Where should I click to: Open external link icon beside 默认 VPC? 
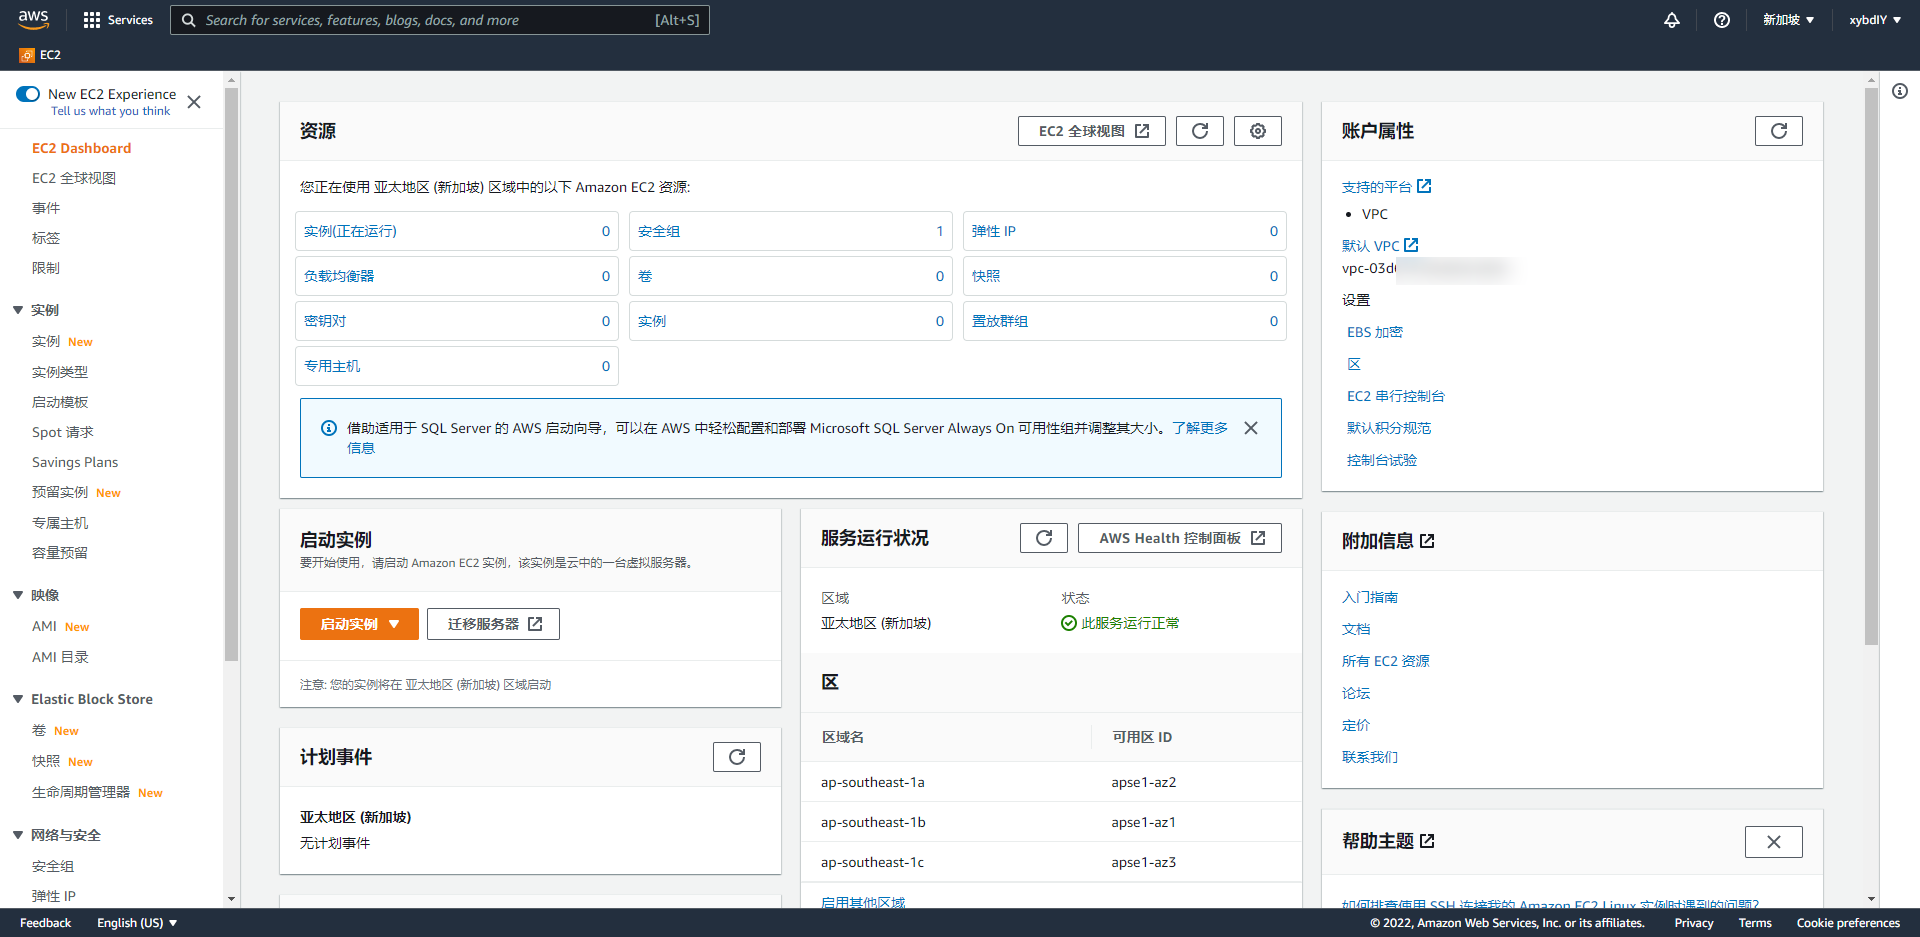pyautogui.click(x=1411, y=245)
